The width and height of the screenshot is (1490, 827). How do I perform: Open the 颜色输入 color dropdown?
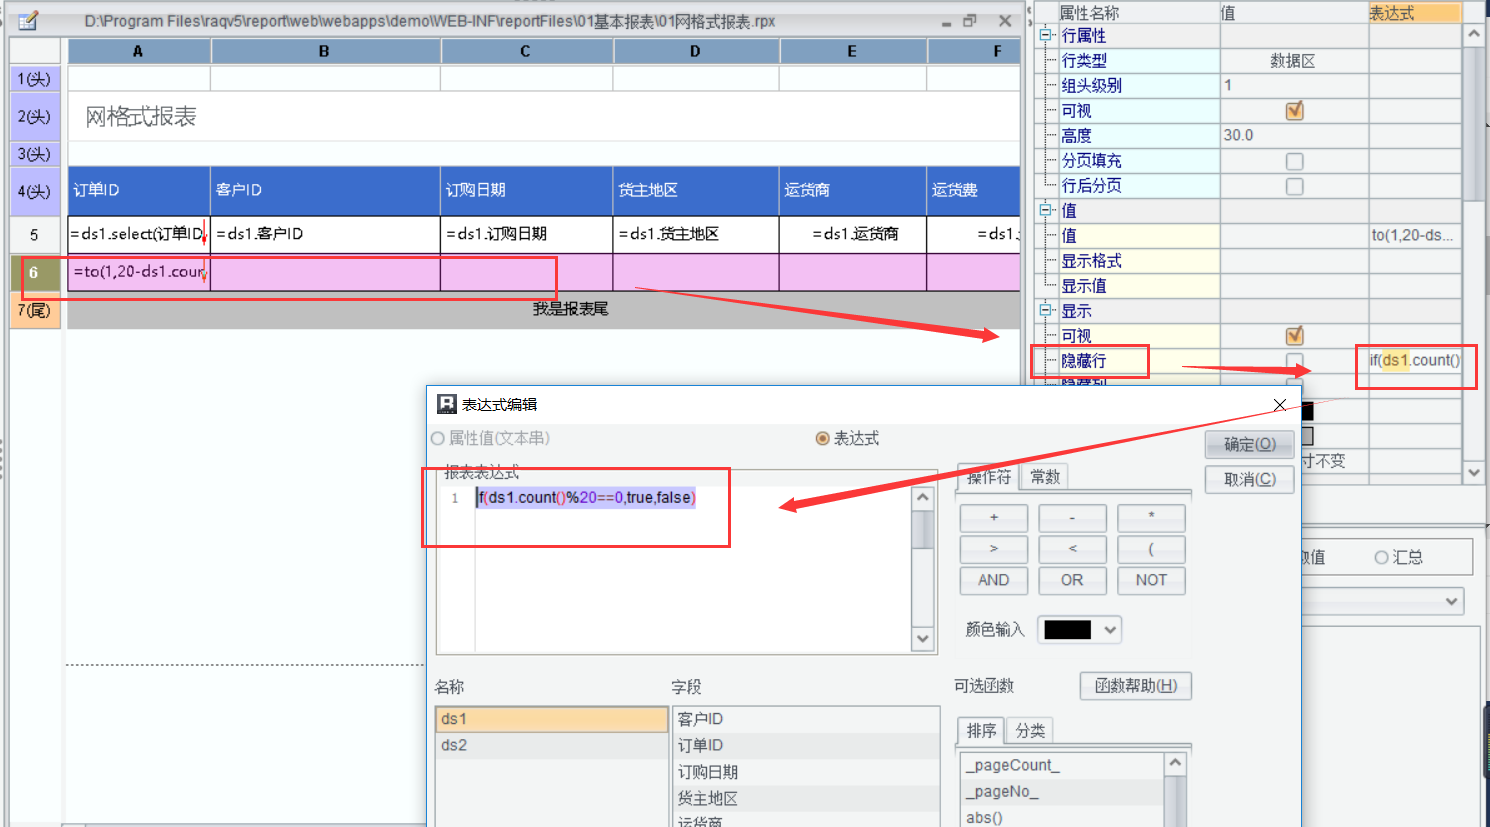click(x=1109, y=630)
